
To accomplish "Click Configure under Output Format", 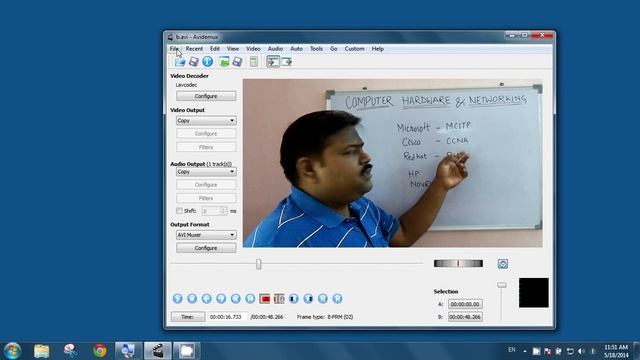I will coord(206,248).
